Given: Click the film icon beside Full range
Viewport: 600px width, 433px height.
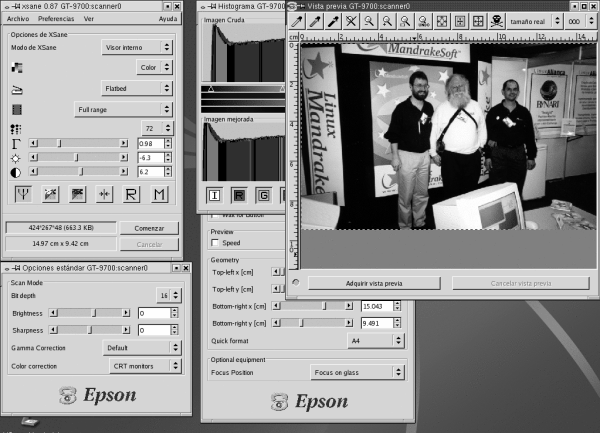Looking at the screenshot, I should [x=16, y=110].
